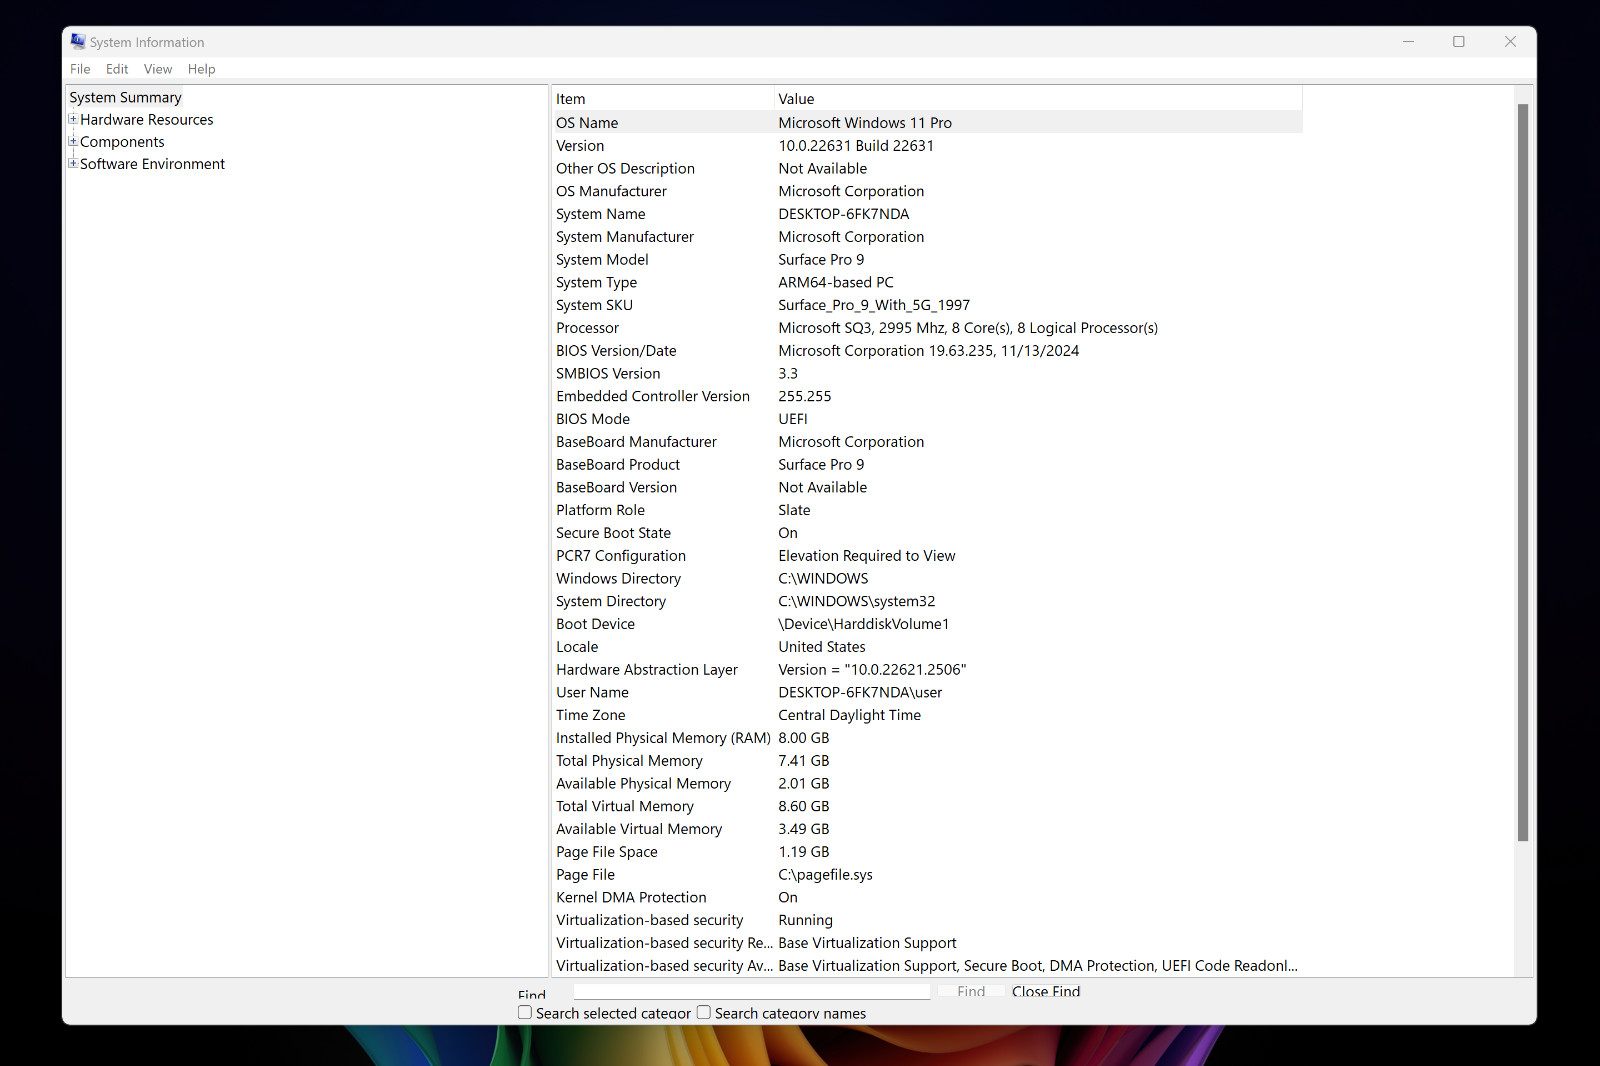The image size is (1600, 1066).
Task: Select the System Model row label
Action: (x=602, y=260)
